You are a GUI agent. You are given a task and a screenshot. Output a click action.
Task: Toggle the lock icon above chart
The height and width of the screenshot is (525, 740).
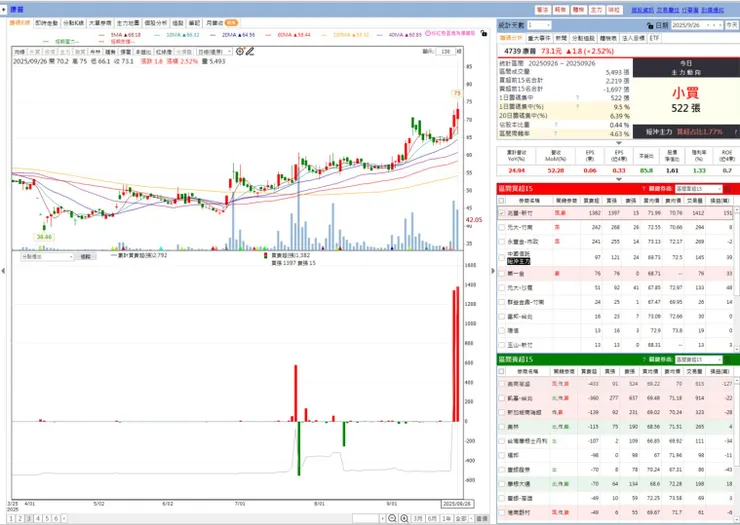[483, 34]
